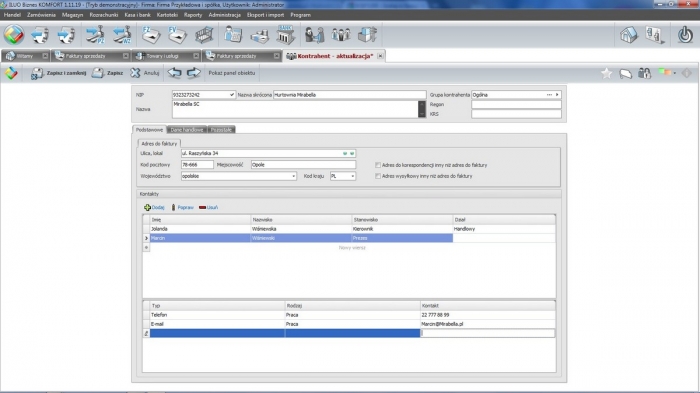Screen dimensions: 700x393
Task: Click the Stanowisko column header
Action: pyautogui.click(x=402, y=220)
